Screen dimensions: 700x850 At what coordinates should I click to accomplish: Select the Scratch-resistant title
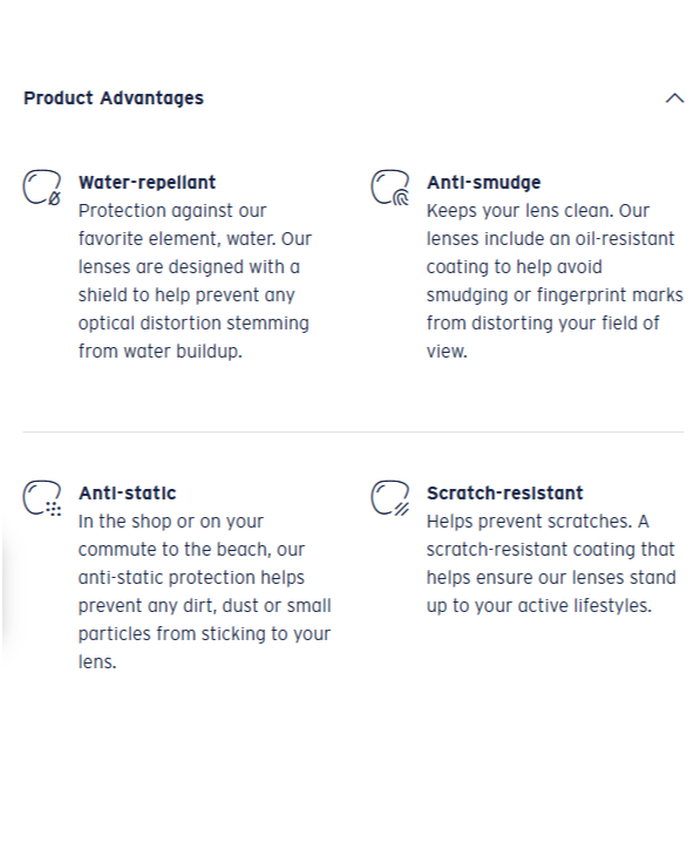click(x=504, y=493)
